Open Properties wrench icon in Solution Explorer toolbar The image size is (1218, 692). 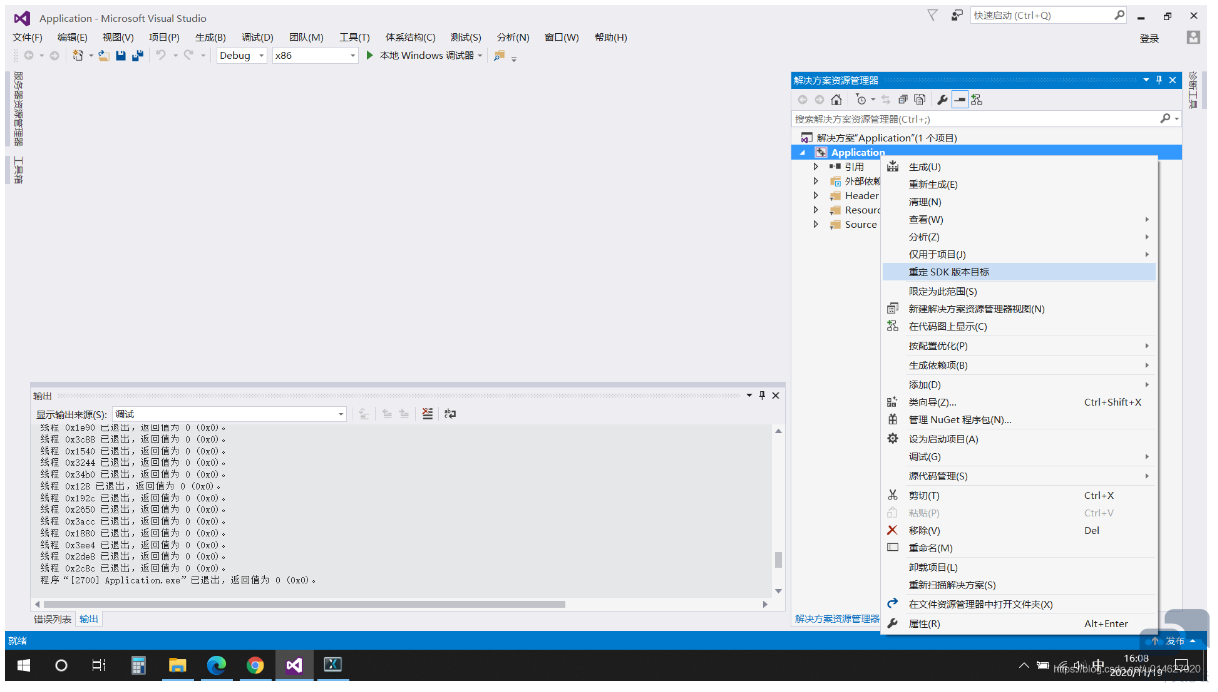point(942,100)
